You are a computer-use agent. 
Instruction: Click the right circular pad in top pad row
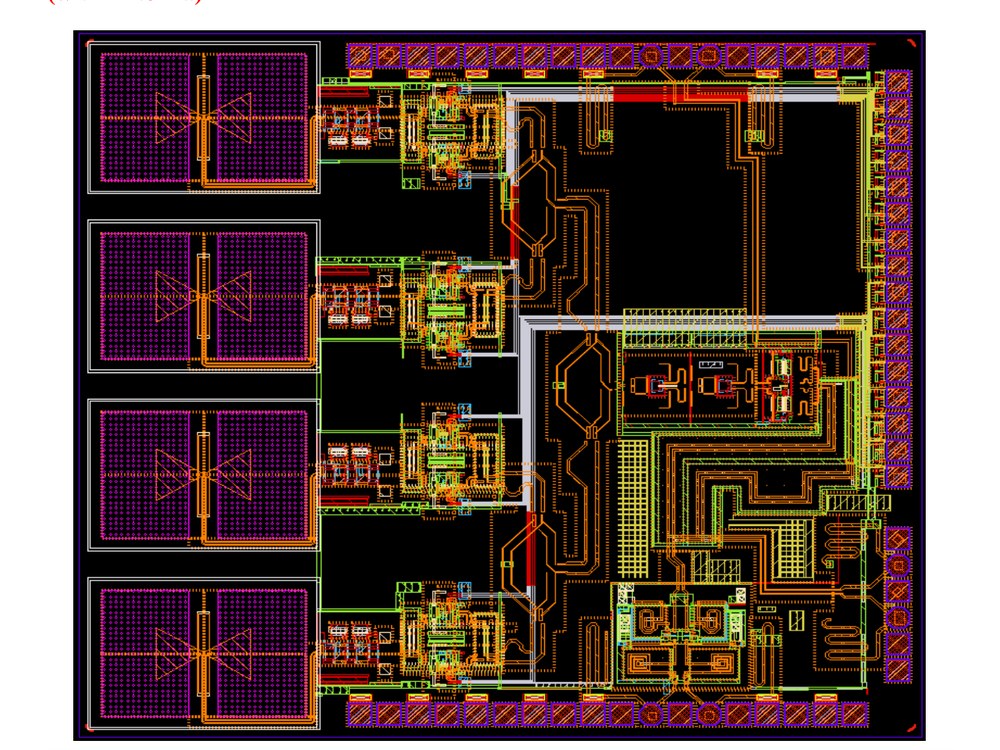point(709,56)
